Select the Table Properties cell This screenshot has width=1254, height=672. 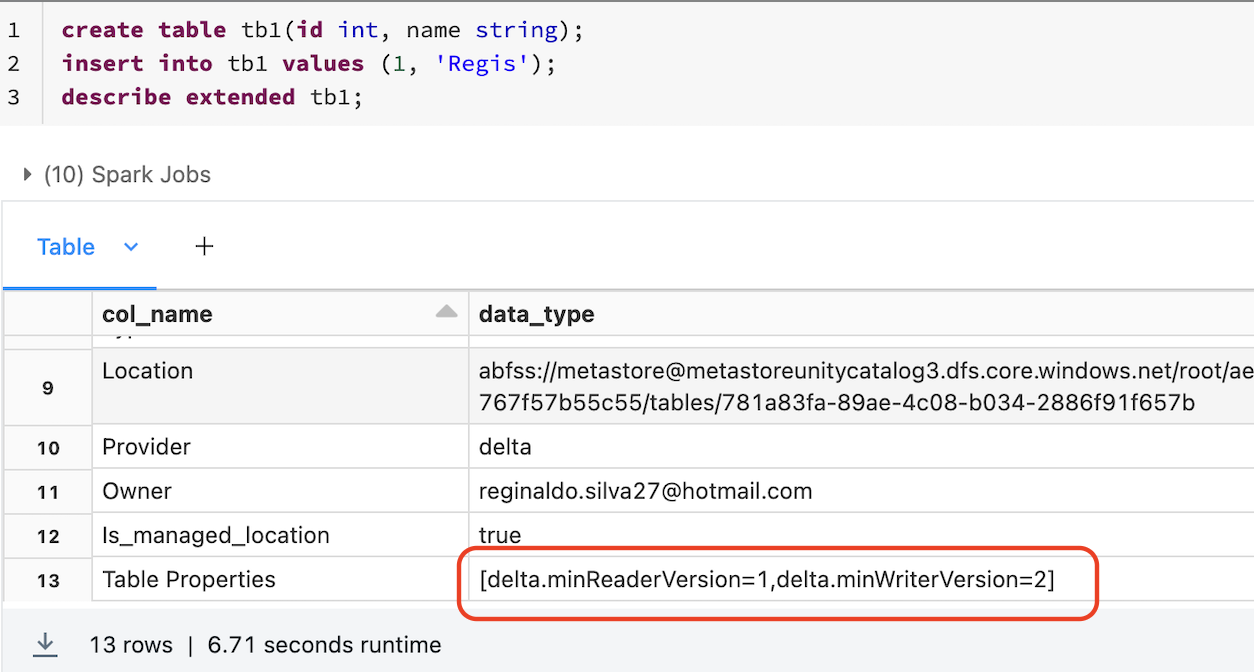click(280, 579)
